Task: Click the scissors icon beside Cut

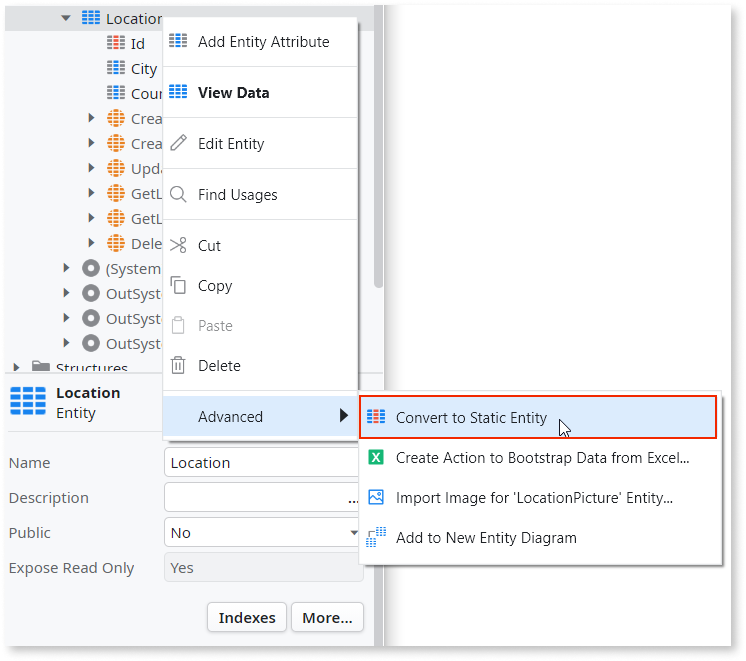Action: coord(178,245)
